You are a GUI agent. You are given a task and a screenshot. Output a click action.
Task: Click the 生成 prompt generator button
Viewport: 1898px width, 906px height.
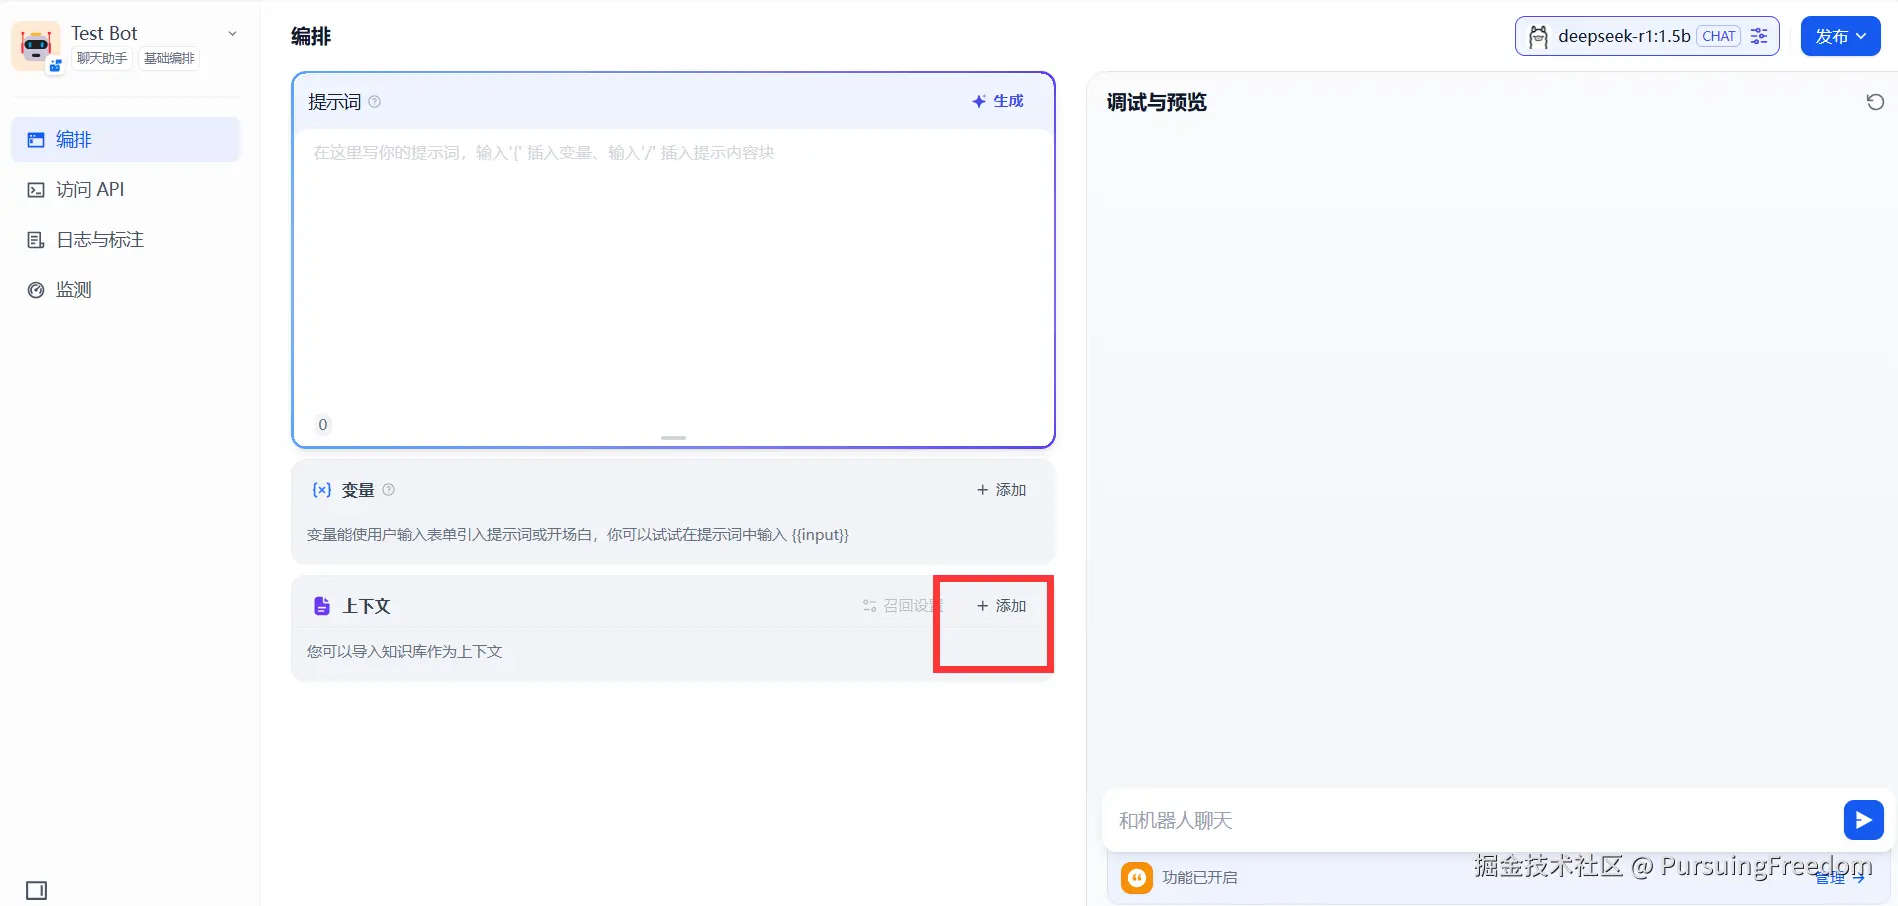pos(998,101)
